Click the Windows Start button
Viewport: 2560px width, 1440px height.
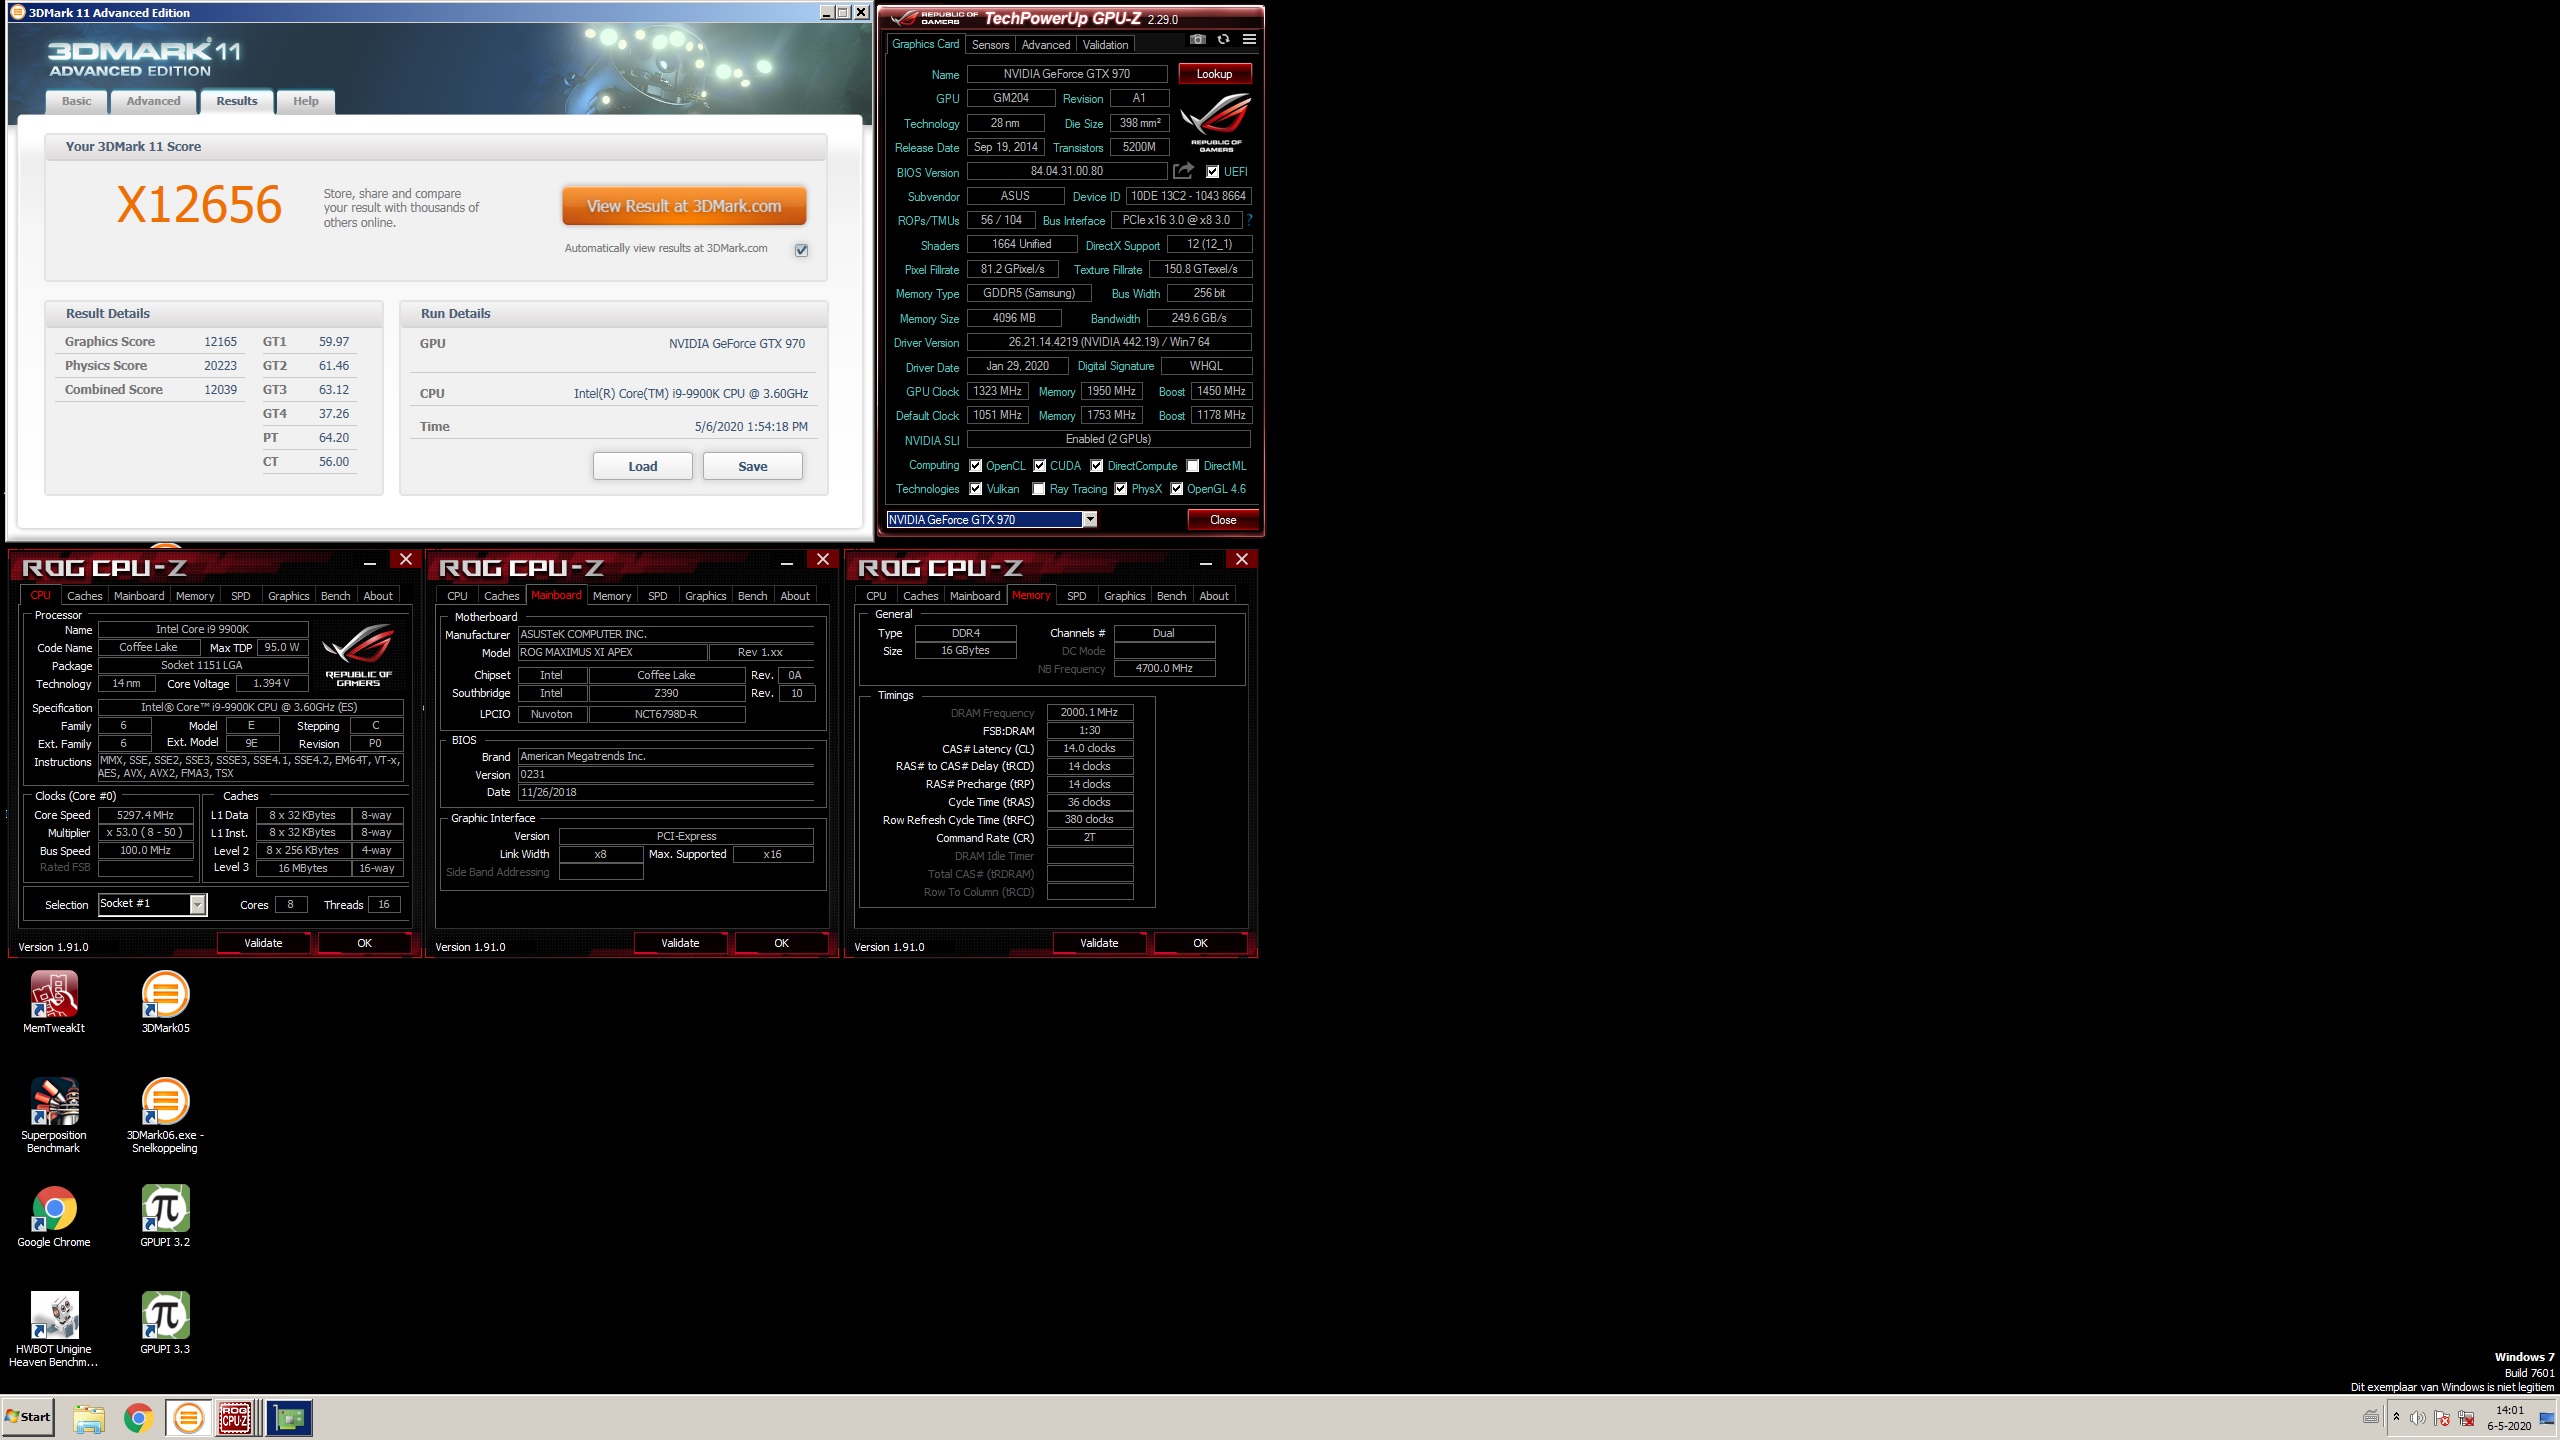[x=28, y=1417]
